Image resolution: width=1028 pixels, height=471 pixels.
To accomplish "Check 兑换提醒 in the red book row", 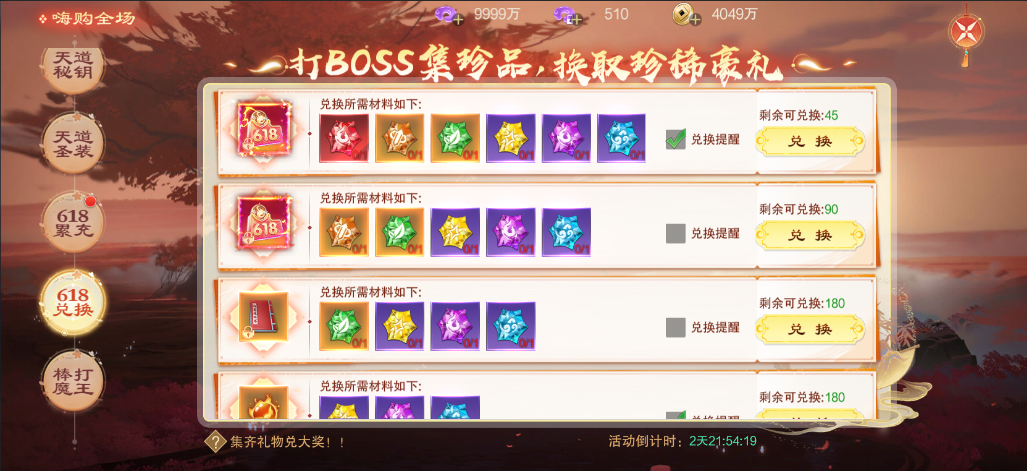I will [x=675, y=327].
